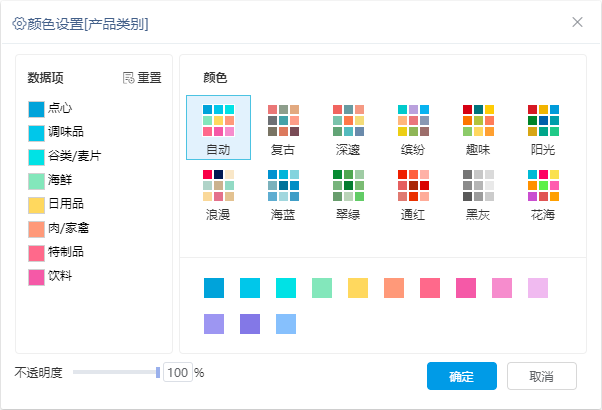This screenshot has width=602, height=410.
Task: Confirm with the 确定 button
Action: 462,376
